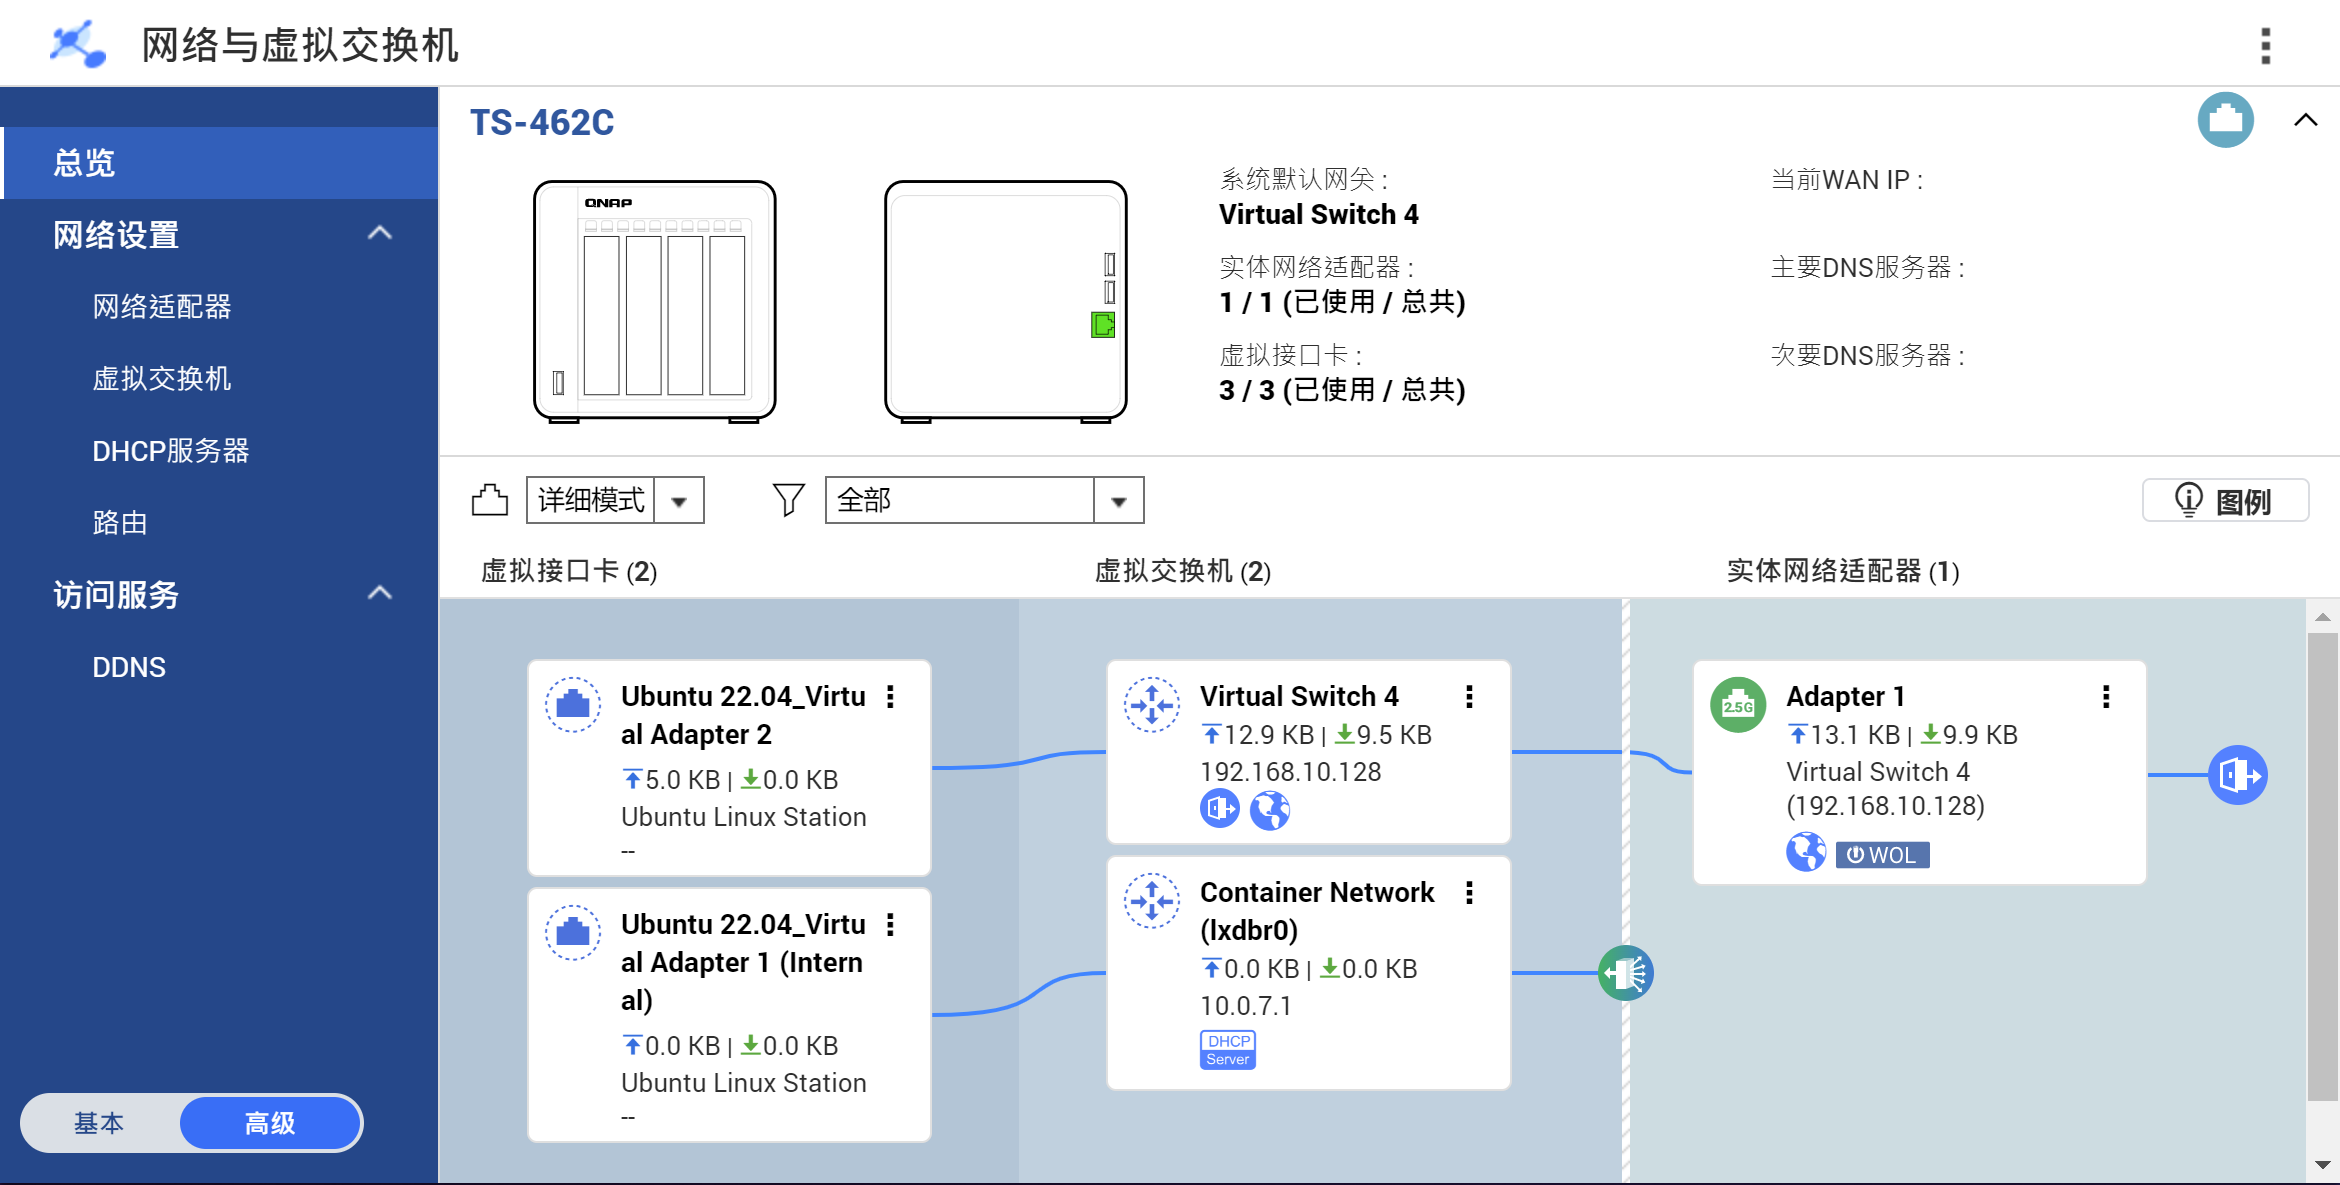Click the globe icon under Virtual Switch 4
The height and width of the screenshot is (1185, 2340).
[1270, 809]
